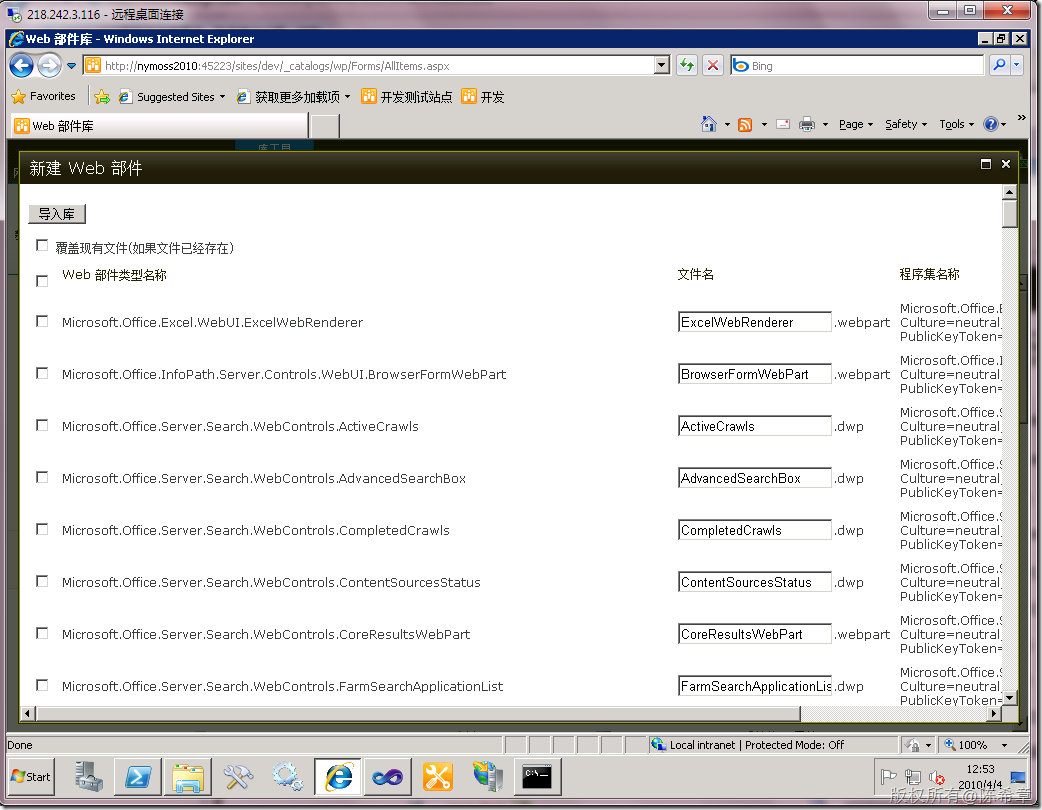Viewport: 1042px width, 810px height.
Task: Click the Bing search magnifier button
Action: pyautogui.click(x=999, y=65)
